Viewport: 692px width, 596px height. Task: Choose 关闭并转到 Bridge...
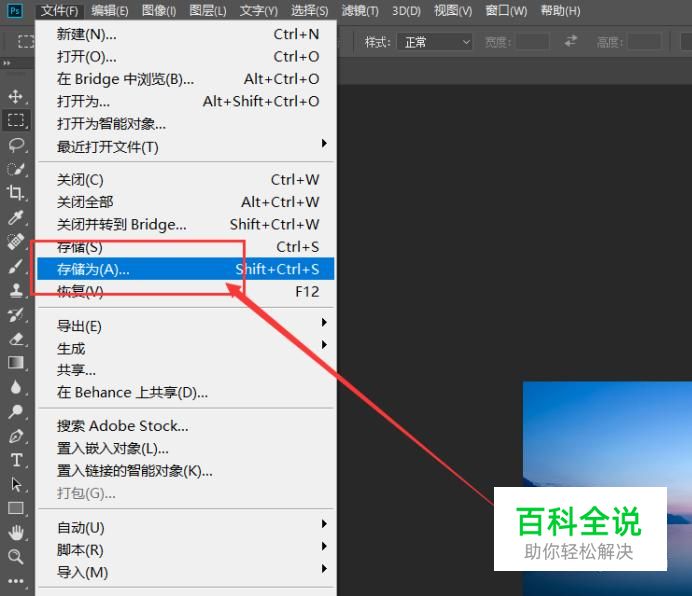coord(185,225)
